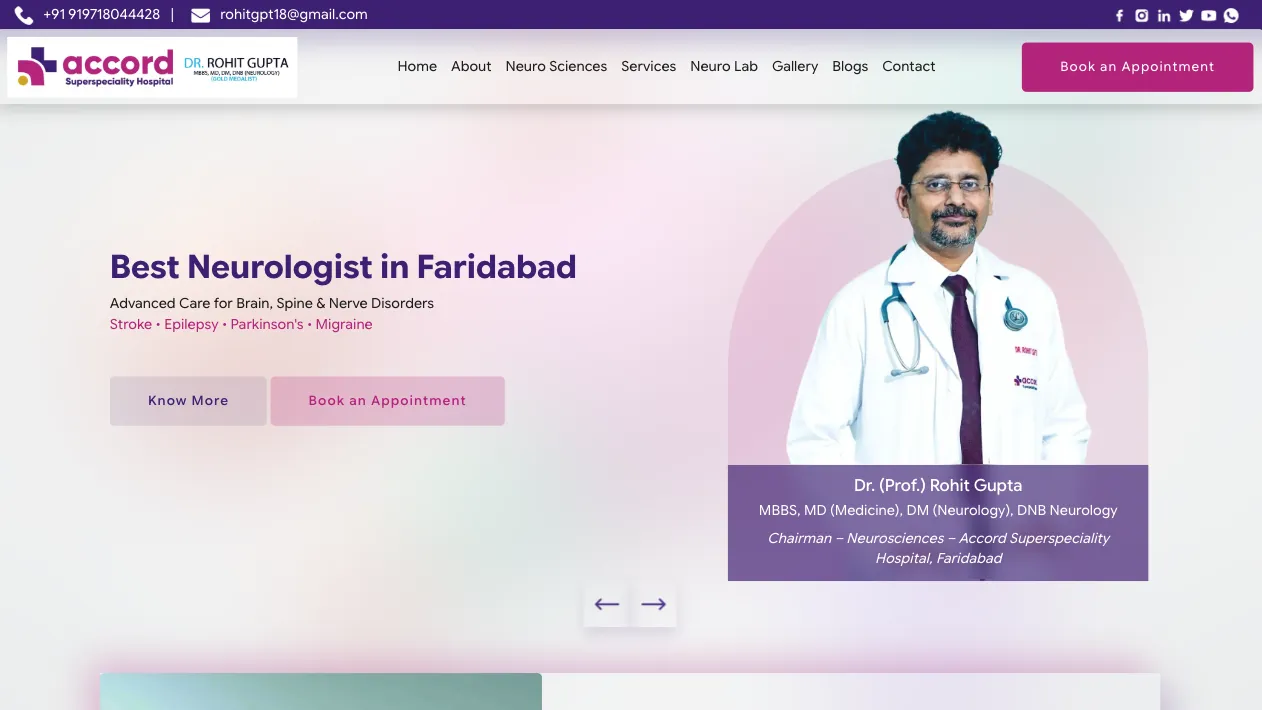This screenshot has width=1262, height=710.
Task: Click email rohitgpt18@gmail.com link
Action: pos(294,14)
